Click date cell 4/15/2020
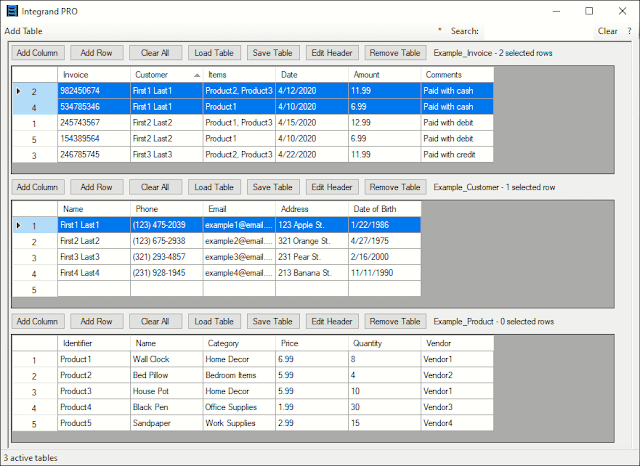Screen dimensions: 640x466 312,122
